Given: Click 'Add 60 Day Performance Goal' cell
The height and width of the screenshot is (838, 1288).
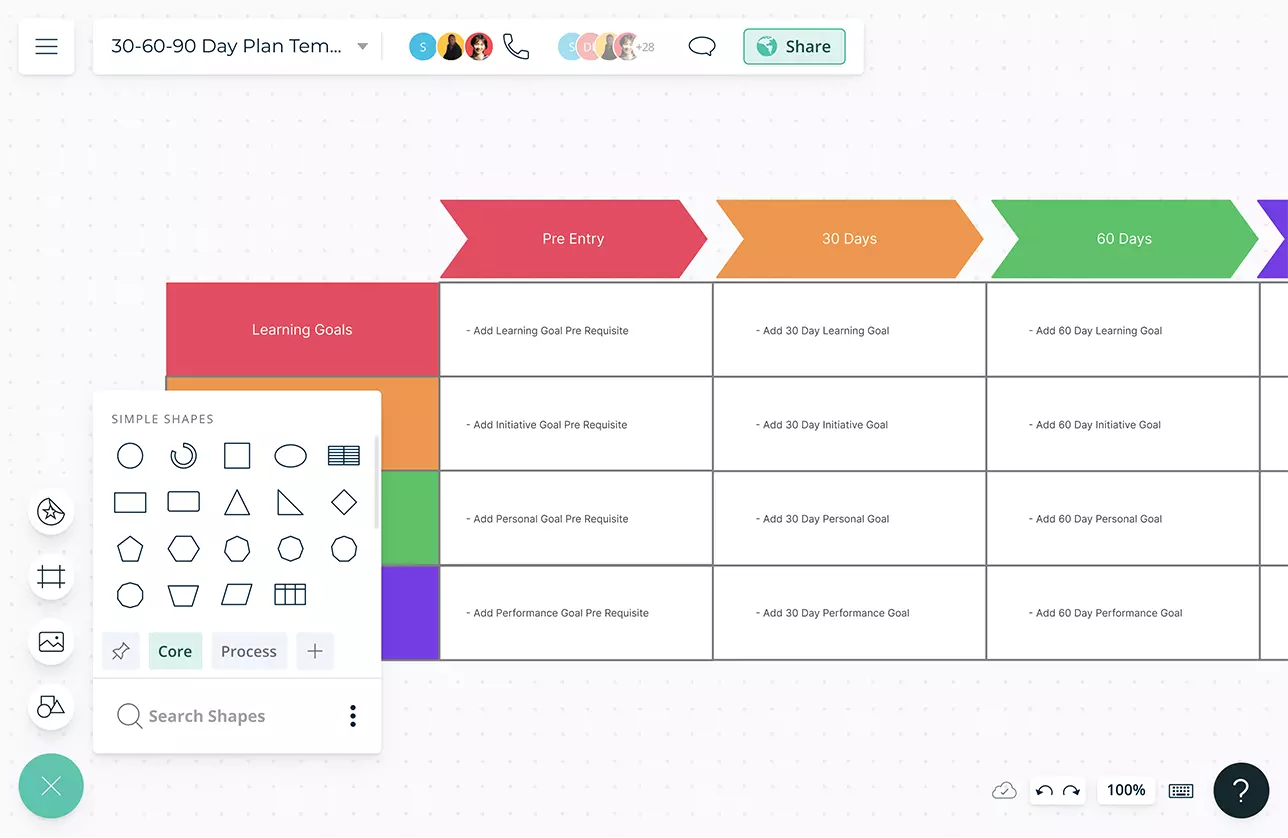Looking at the screenshot, I should (x=1123, y=613).
